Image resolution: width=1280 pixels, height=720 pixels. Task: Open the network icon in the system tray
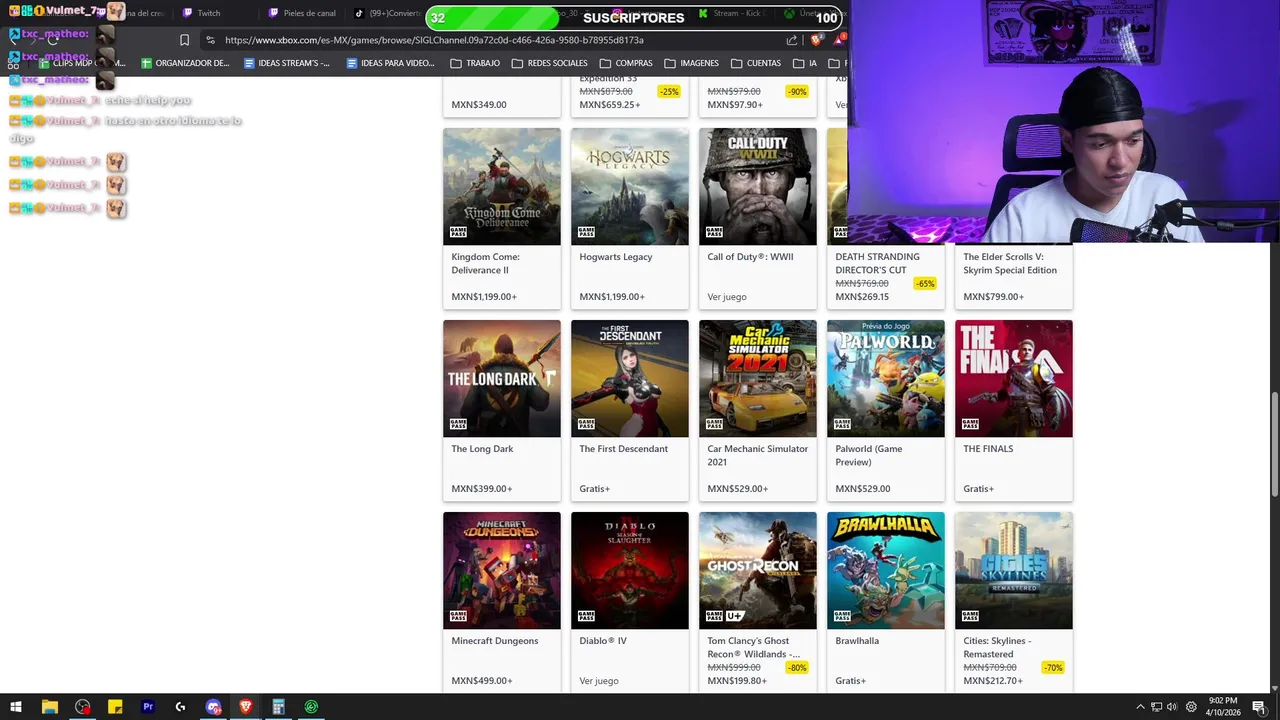1156,707
